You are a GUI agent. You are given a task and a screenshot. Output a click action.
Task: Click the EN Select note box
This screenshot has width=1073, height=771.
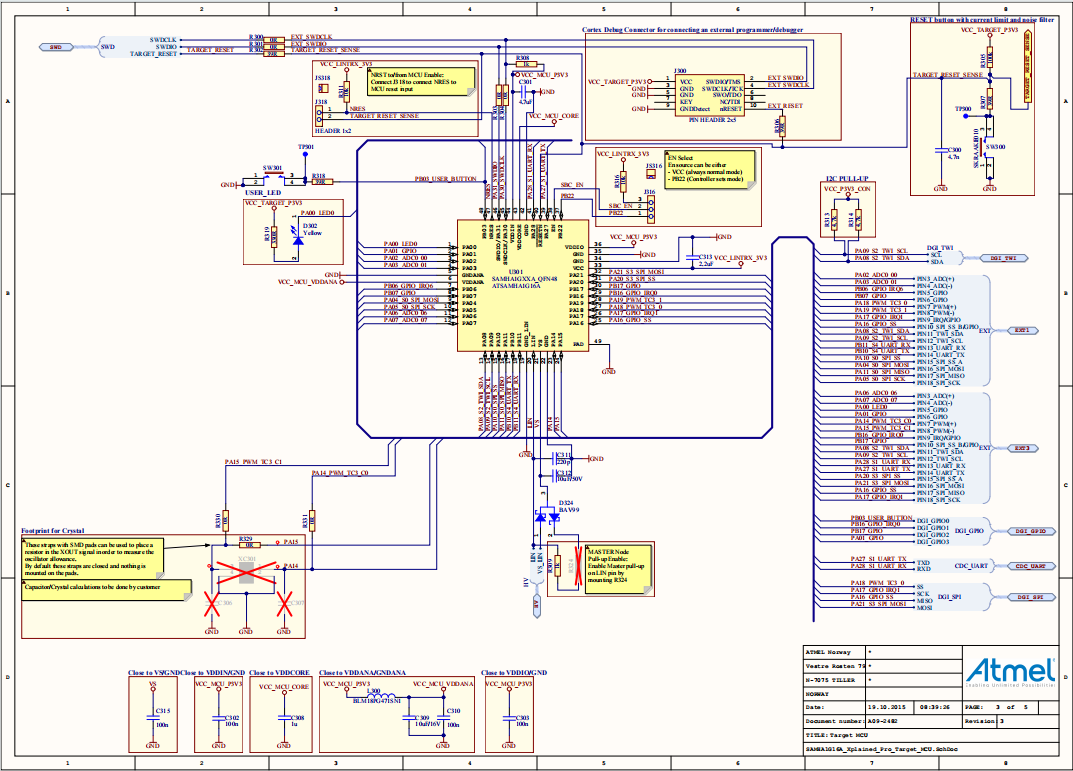(711, 169)
